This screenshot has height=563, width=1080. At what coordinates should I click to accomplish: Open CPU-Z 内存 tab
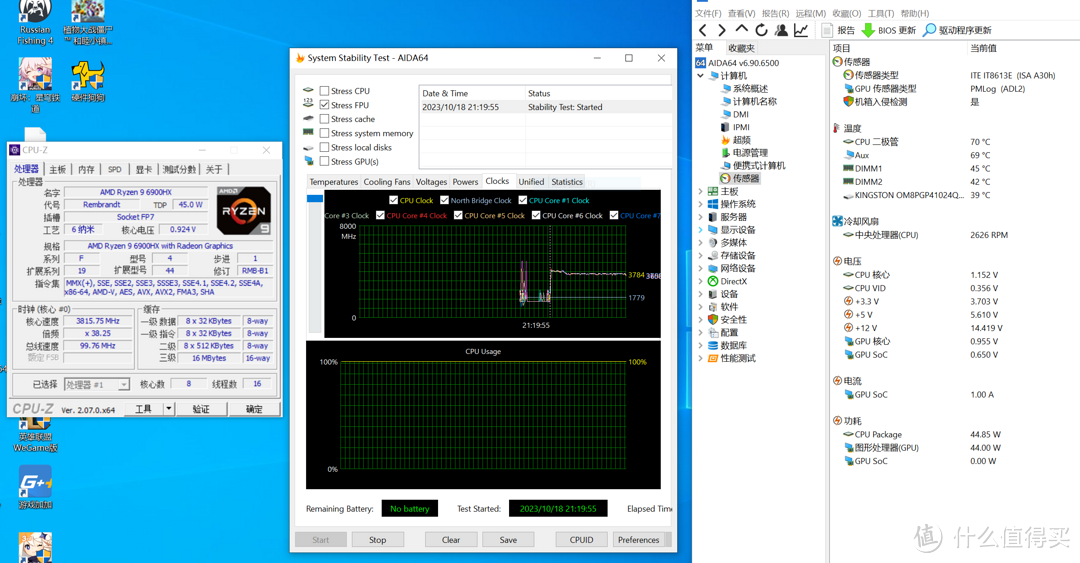click(x=86, y=170)
